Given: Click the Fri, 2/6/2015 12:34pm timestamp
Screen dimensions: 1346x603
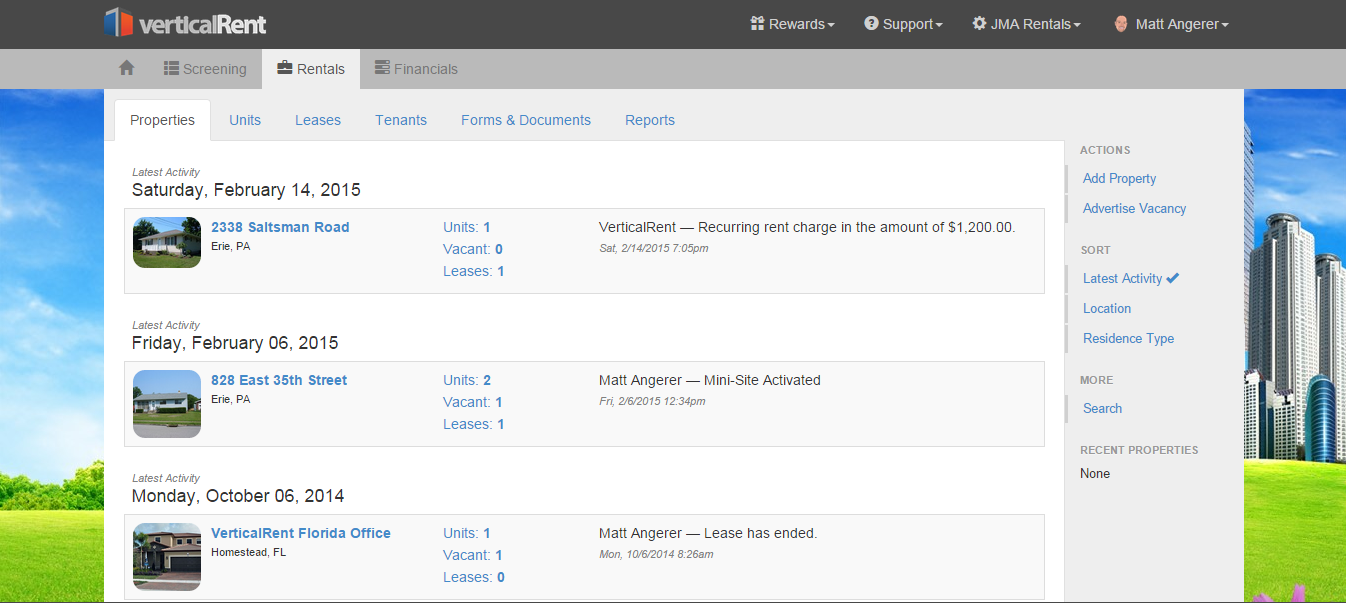Looking at the screenshot, I should (652, 401).
